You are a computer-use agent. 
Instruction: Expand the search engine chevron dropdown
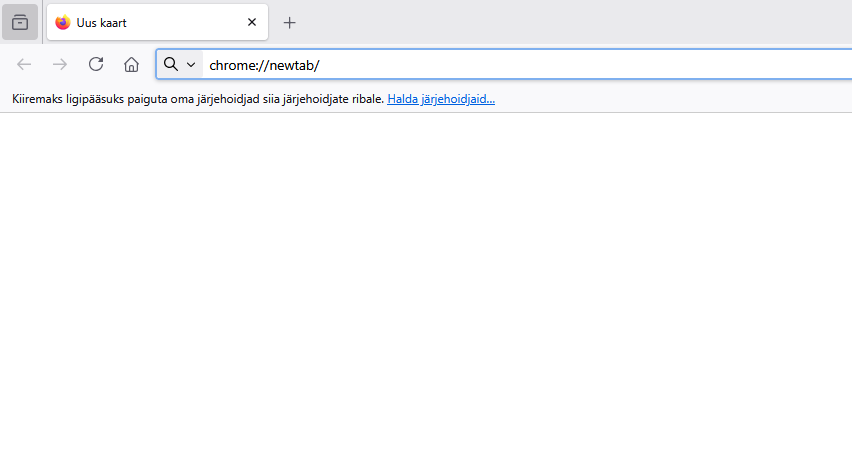[191, 64]
